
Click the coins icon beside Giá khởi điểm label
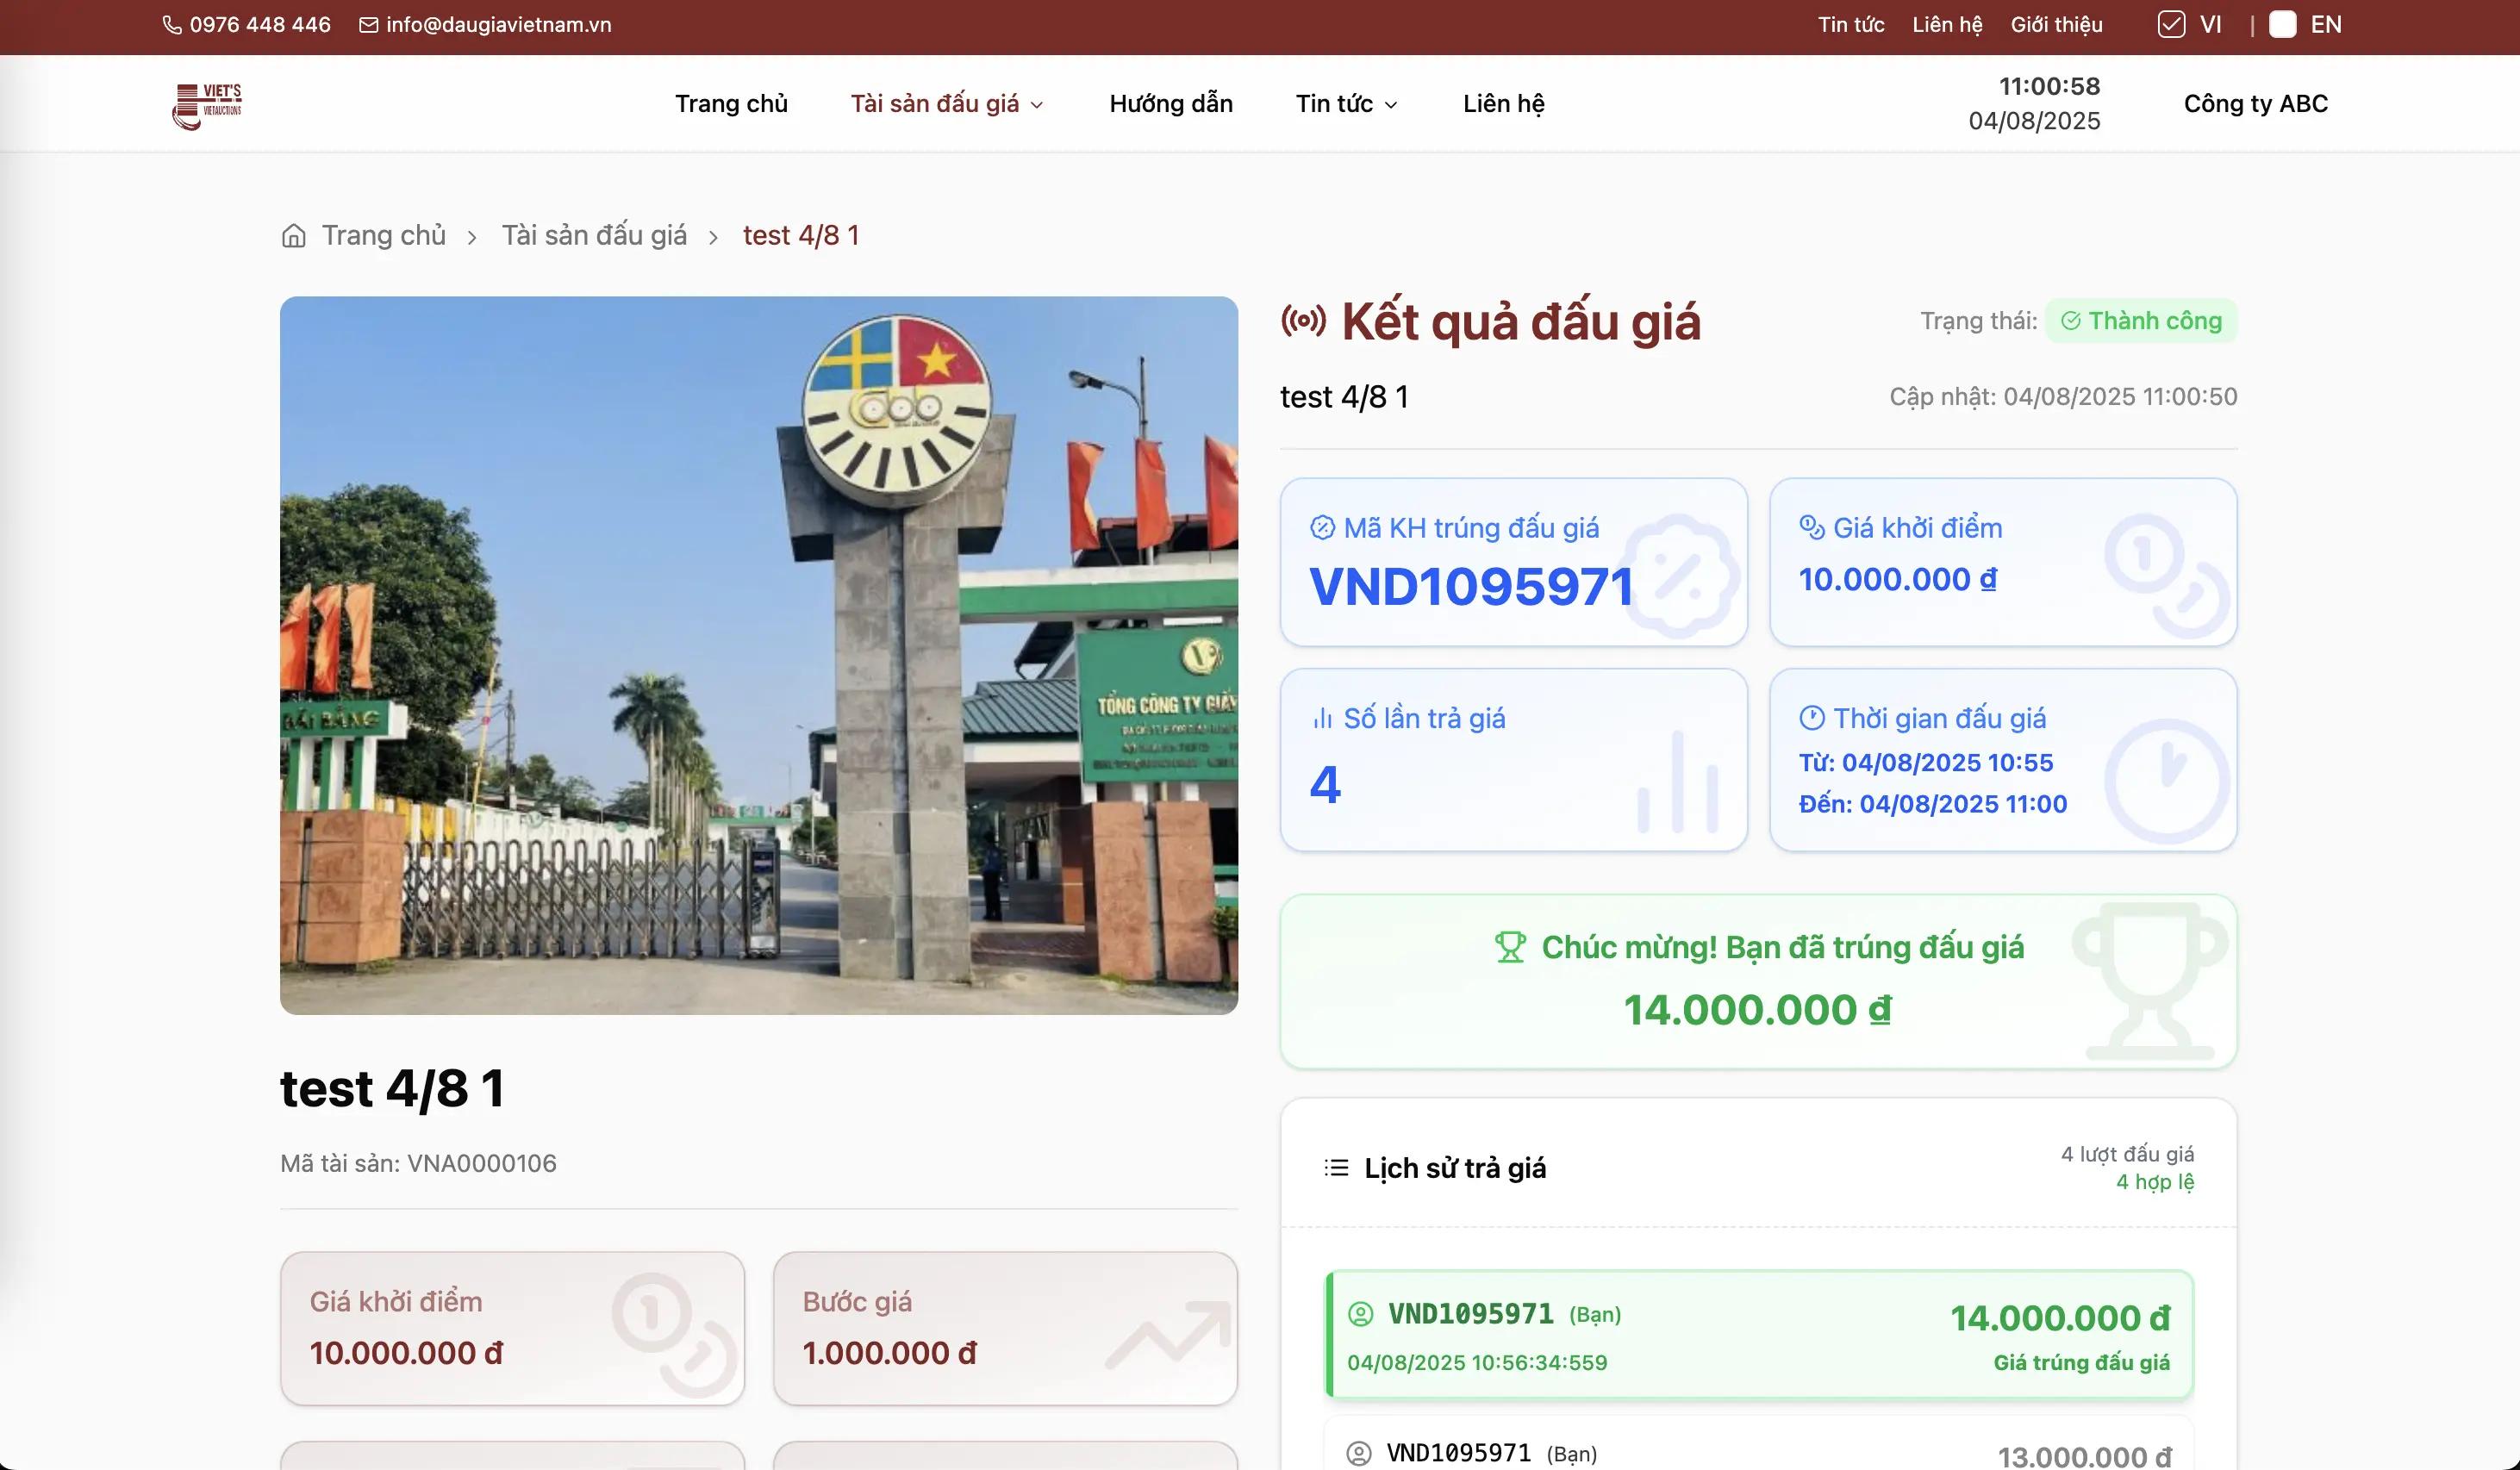(1812, 527)
